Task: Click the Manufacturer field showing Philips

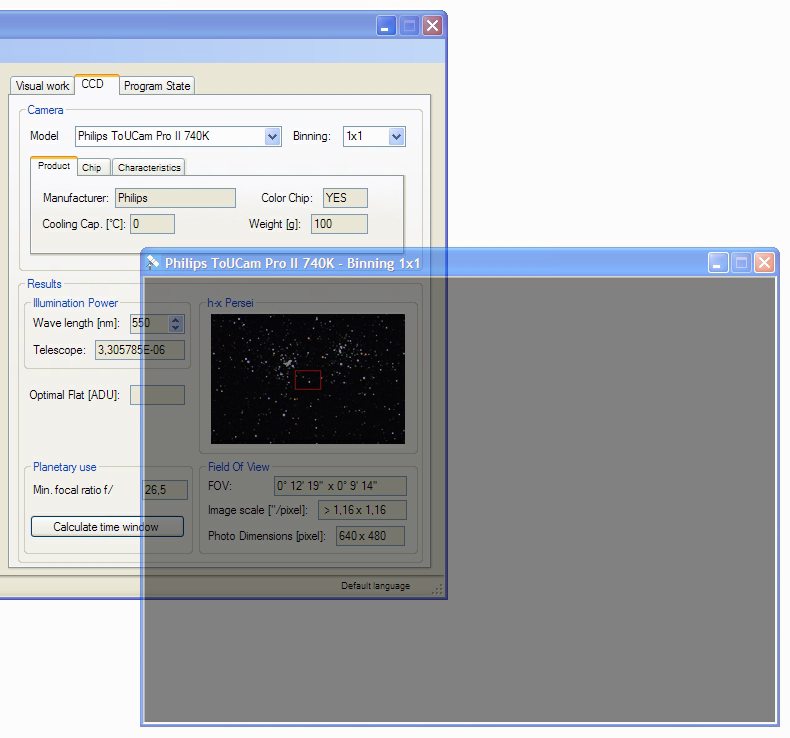Action: click(175, 198)
